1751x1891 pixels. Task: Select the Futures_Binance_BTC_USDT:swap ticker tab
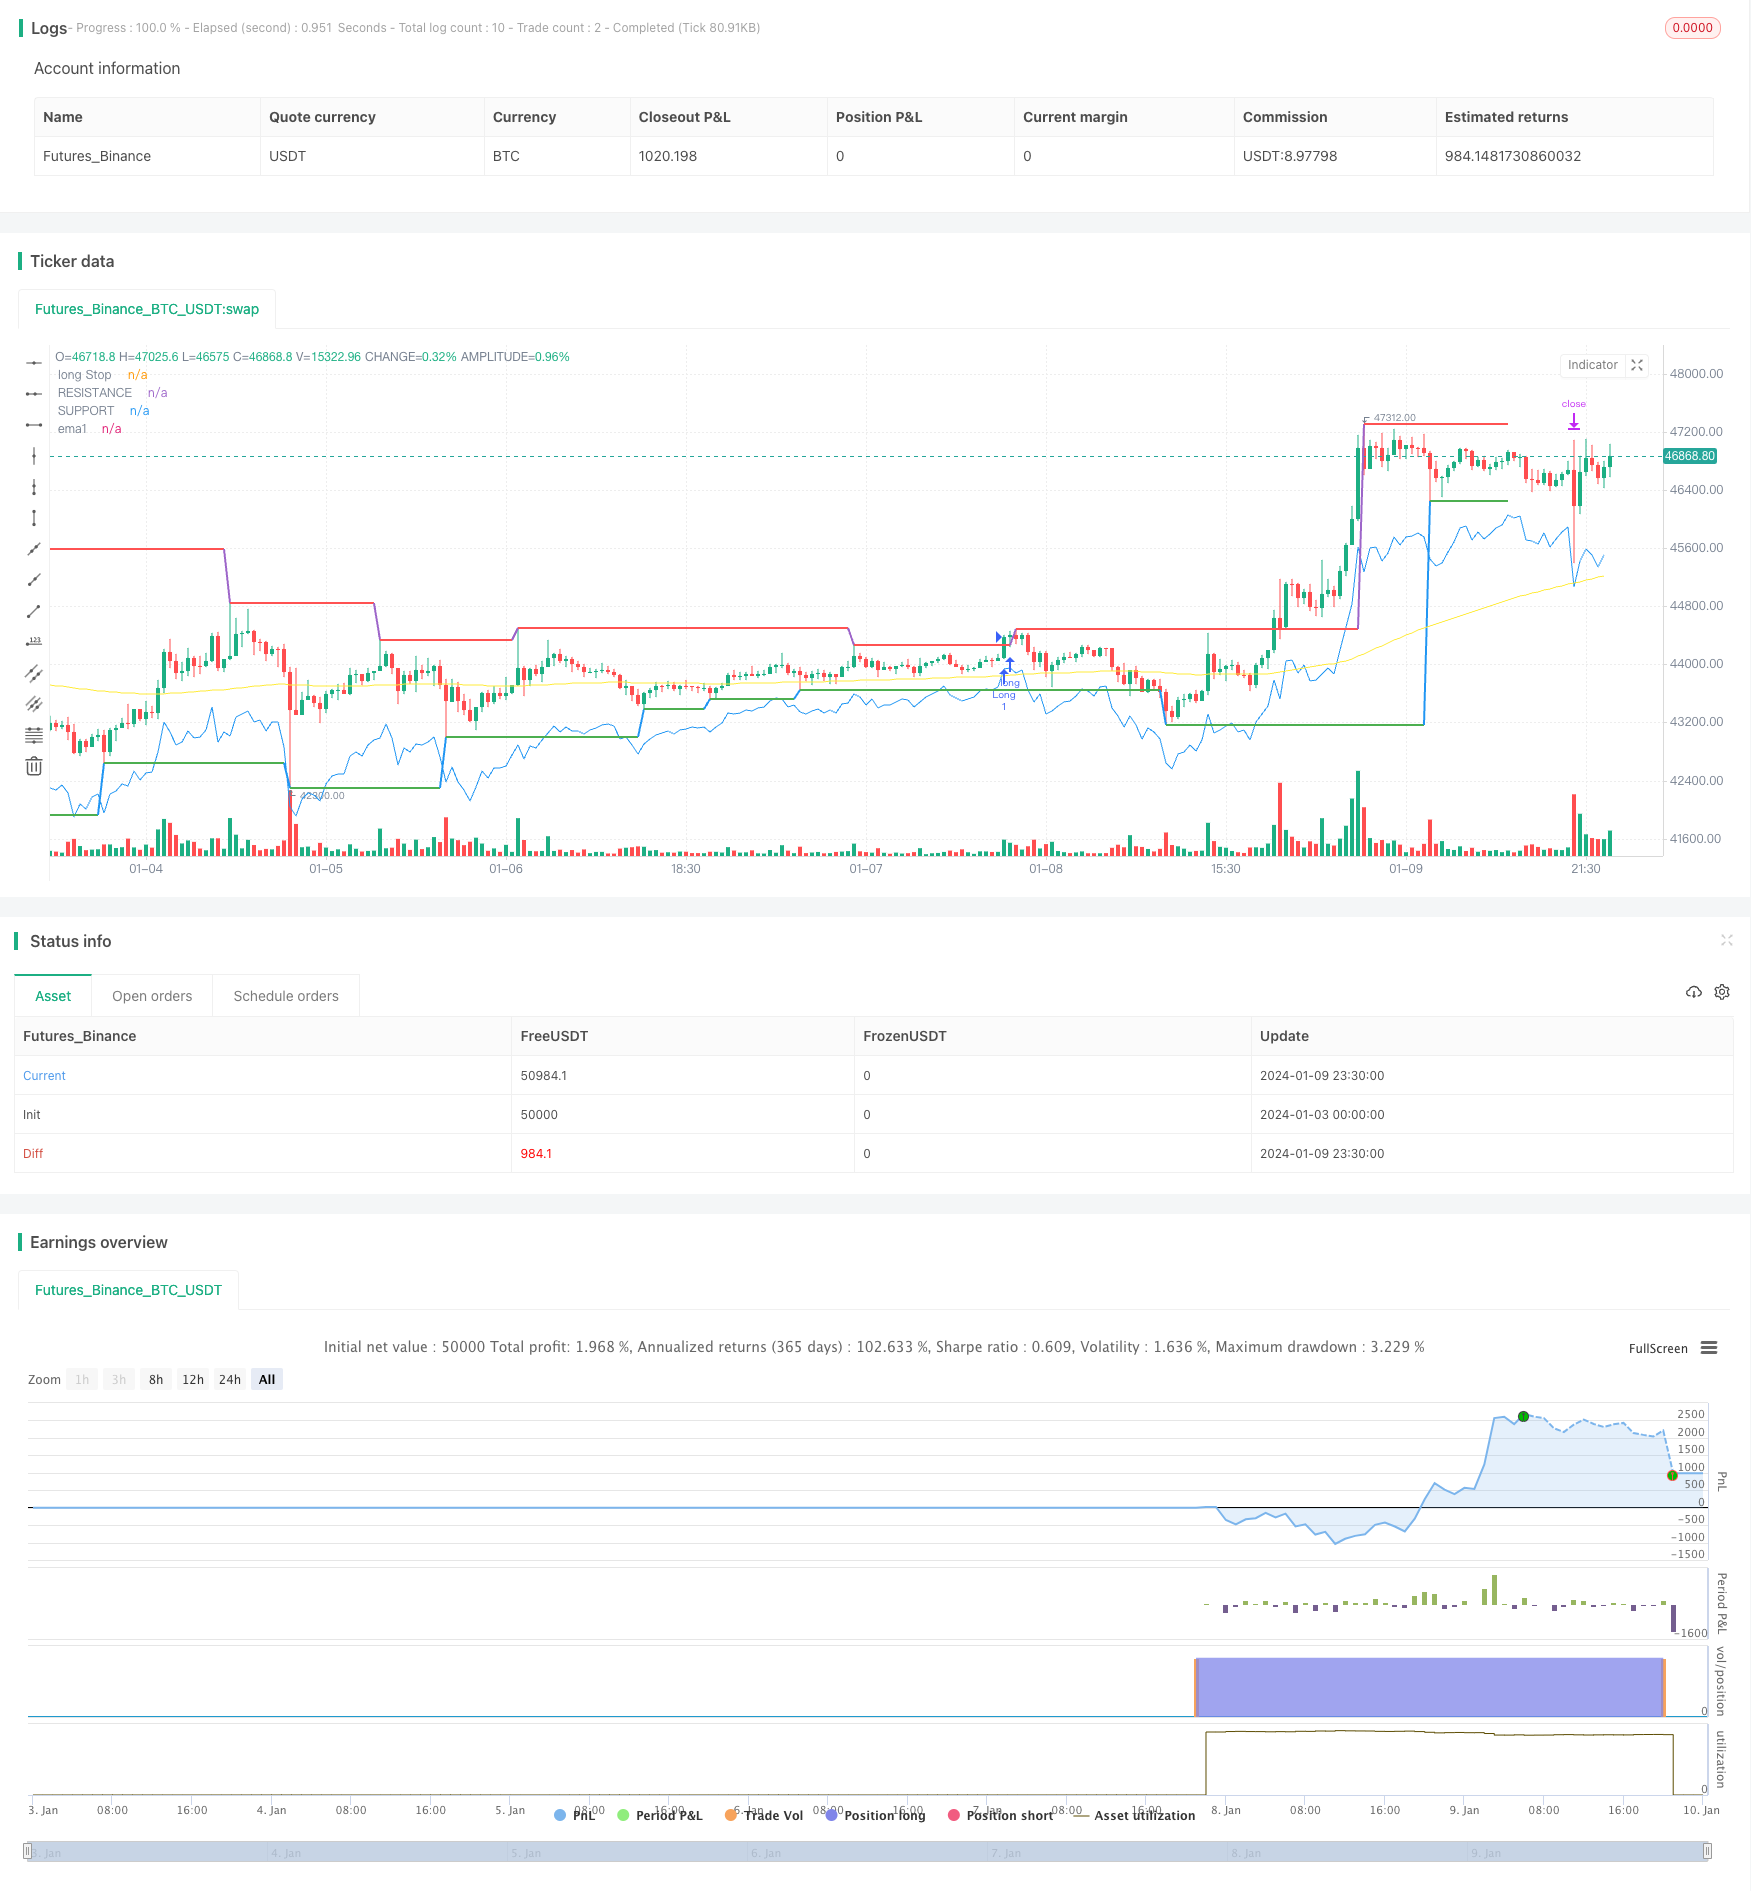147,309
